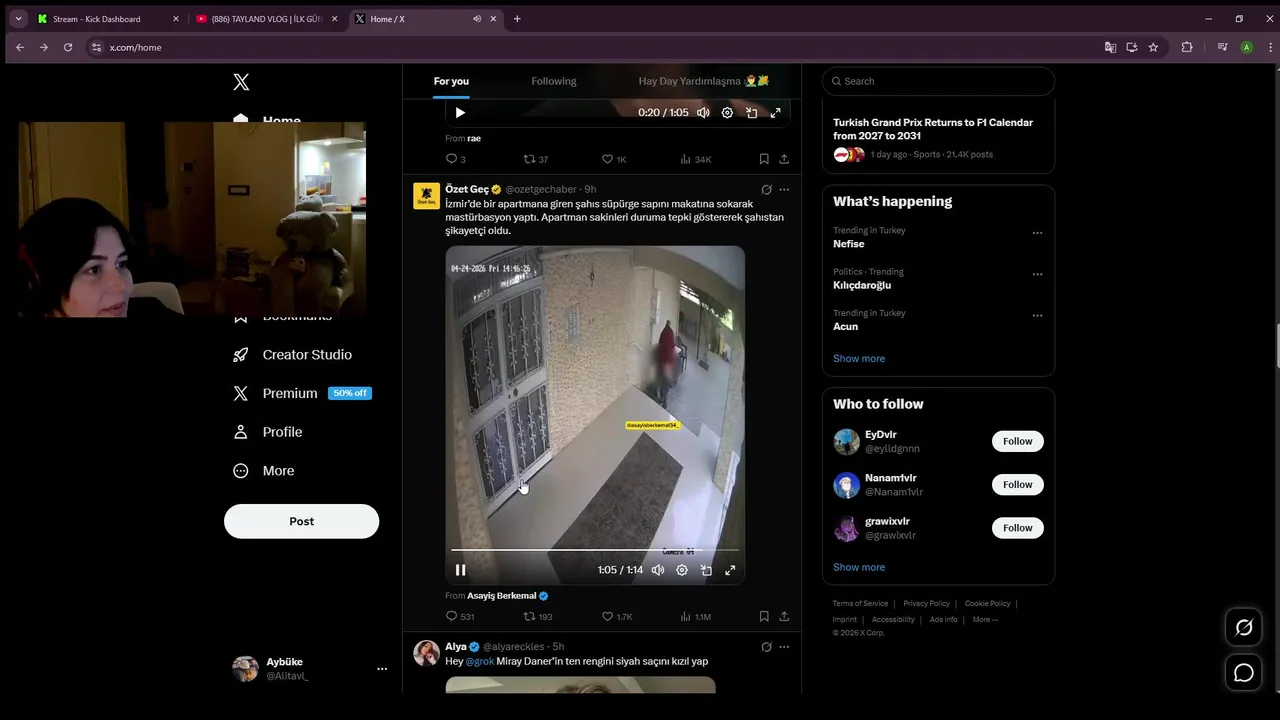The height and width of the screenshot is (720, 1280).
Task: Bookmark this page with star icon
Action: tap(1153, 47)
